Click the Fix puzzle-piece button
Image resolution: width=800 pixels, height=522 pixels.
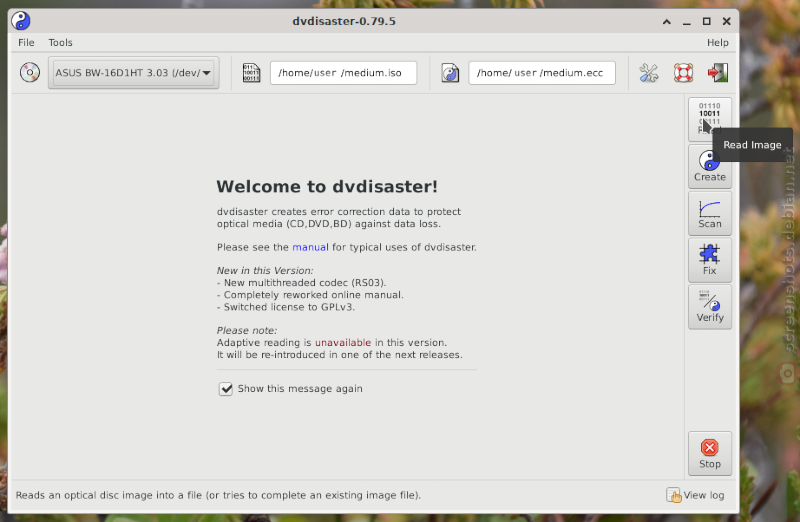pyautogui.click(x=710, y=260)
